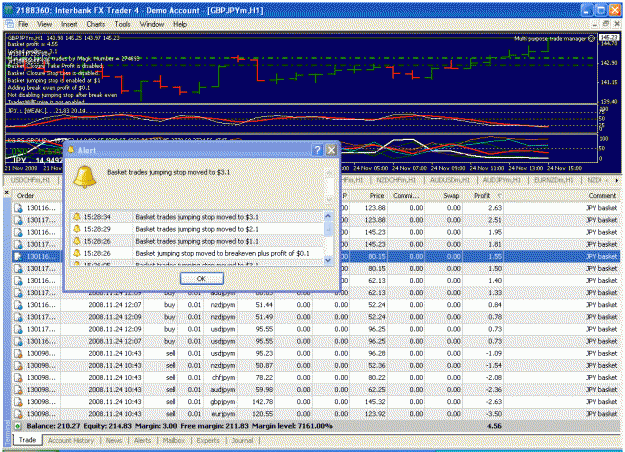This screenshot has width=625, height=452.
Task: Switch to the USDCHFm,H1 chart tab
Action: pos(30,180)
